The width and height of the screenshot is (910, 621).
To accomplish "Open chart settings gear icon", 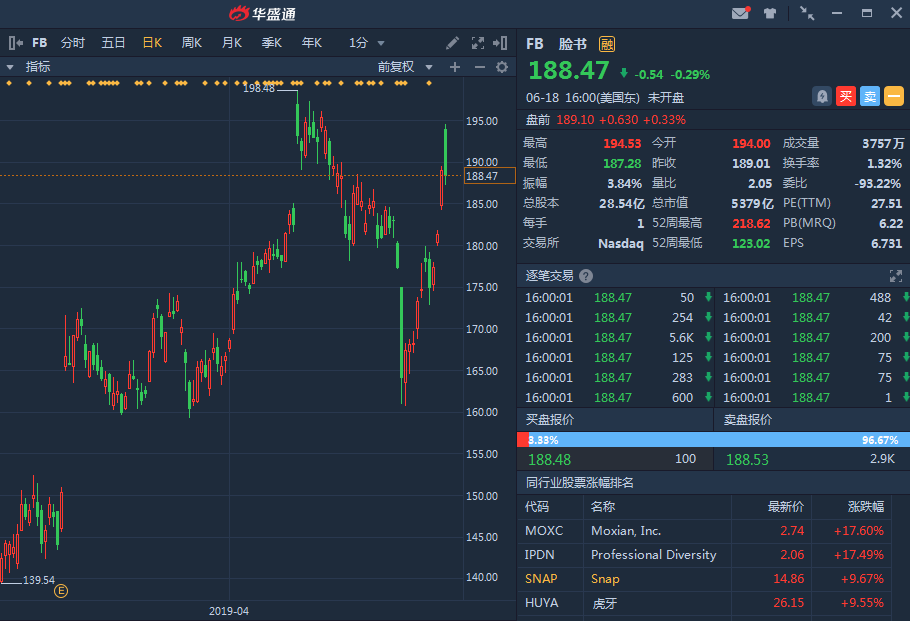I will click(x=502, y=67).
